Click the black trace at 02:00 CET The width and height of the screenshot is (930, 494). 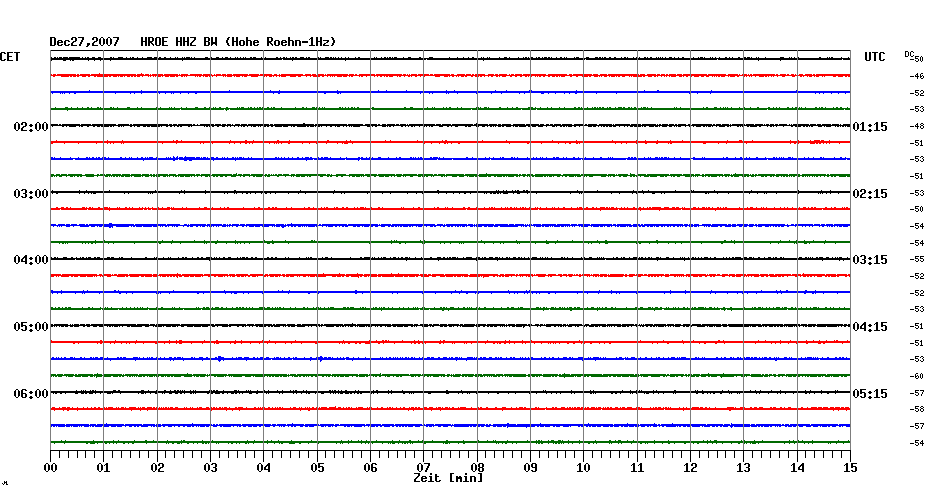[x=450, y=126]
